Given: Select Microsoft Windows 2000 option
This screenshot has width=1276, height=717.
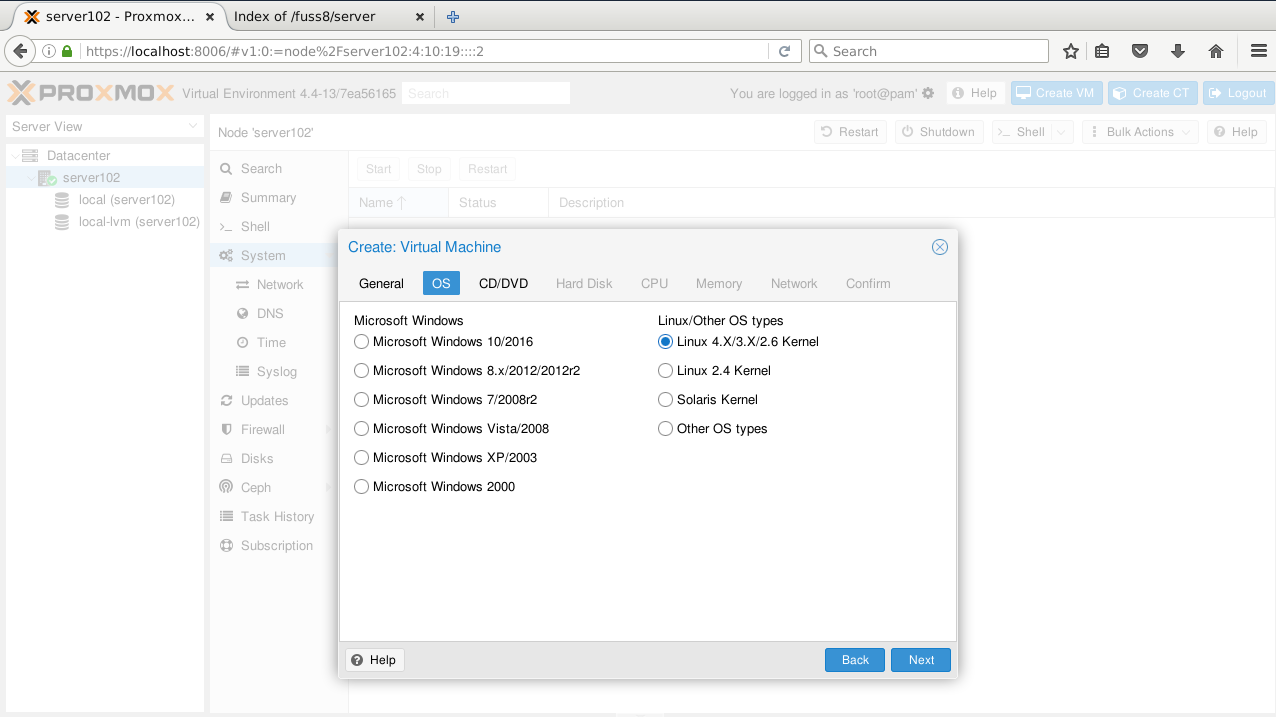Looking at the screenshot, I should [x=361, y=487].
